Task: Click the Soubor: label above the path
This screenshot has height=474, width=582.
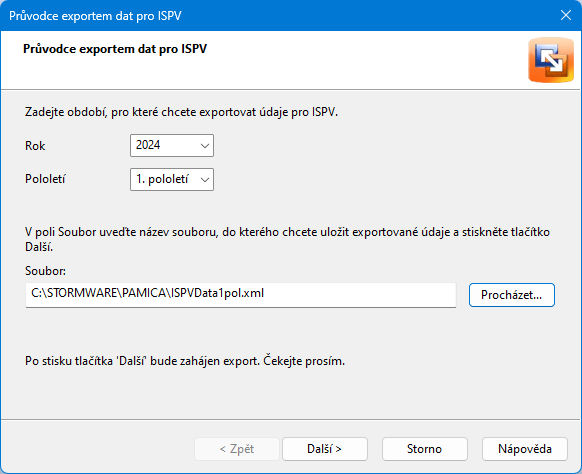Action: click(45, 271)
